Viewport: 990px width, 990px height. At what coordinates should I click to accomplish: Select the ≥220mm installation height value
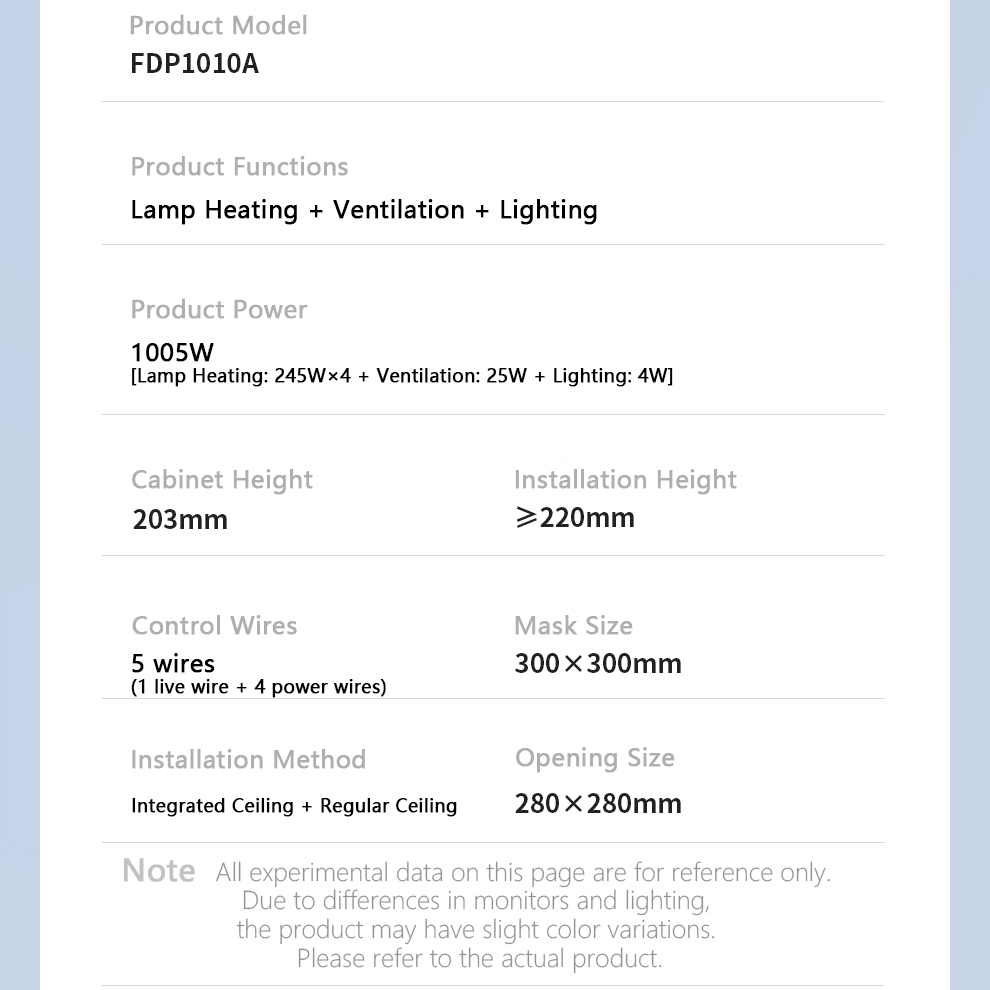(x=575, y=518)
